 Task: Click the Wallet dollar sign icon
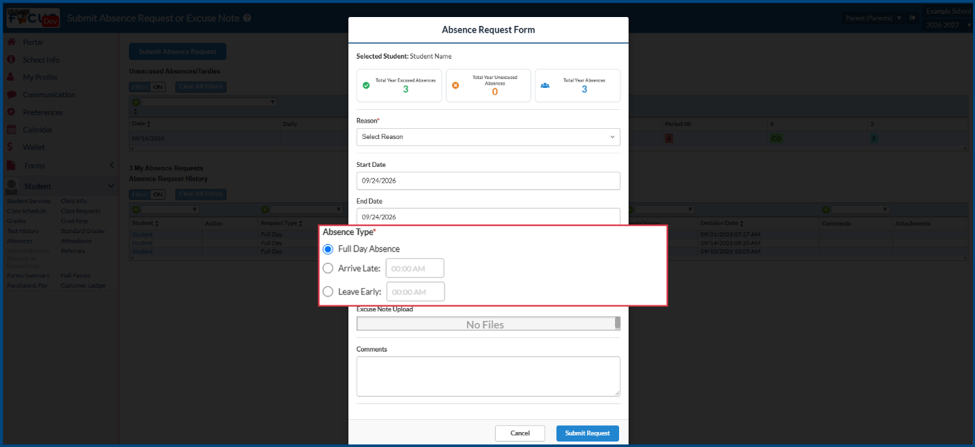[x=10, y=147]
